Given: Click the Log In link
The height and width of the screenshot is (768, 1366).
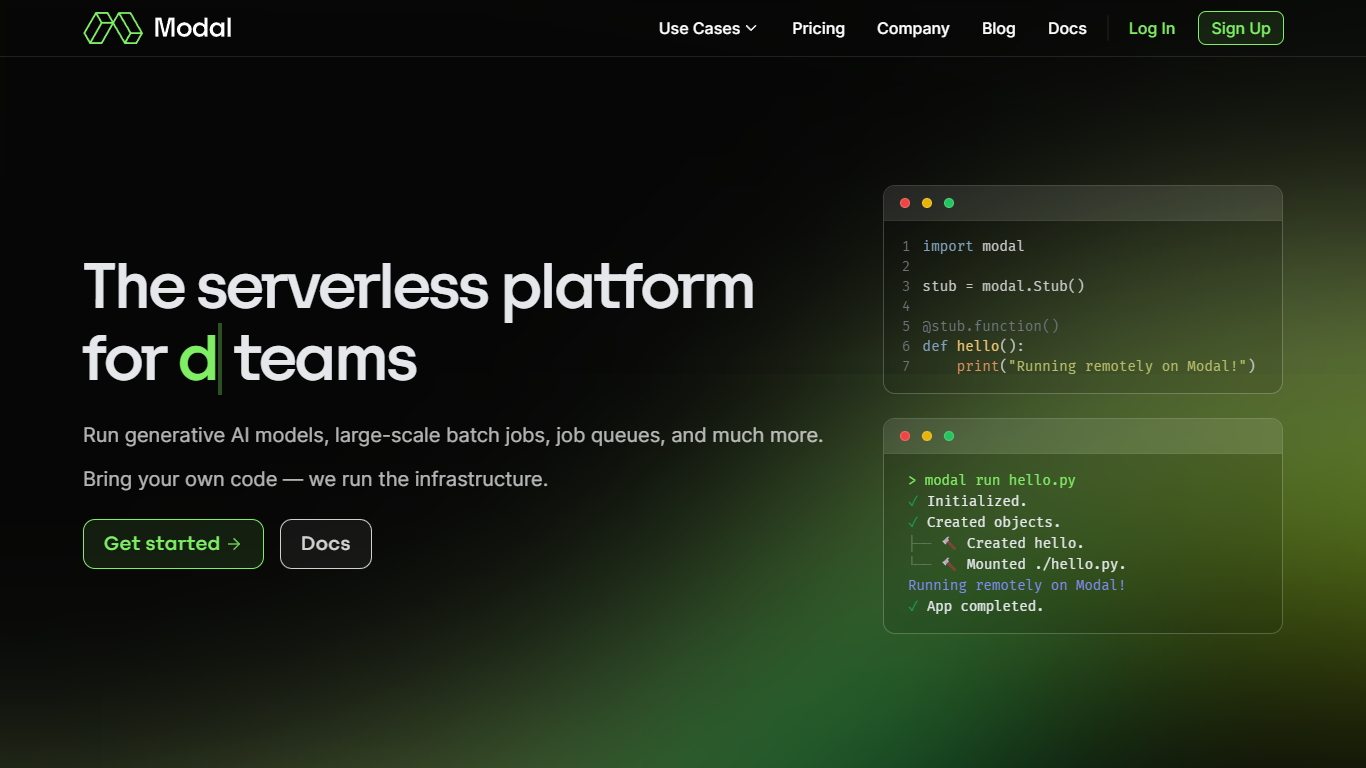Looking at the screenshot, I should click(1151, 28).
